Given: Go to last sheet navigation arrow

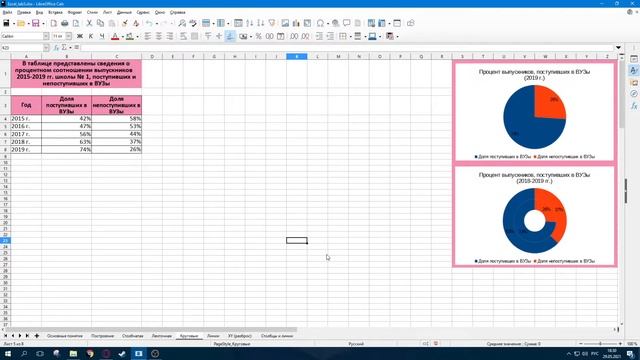Looking at the screenshot, I should tap(27, 336).
